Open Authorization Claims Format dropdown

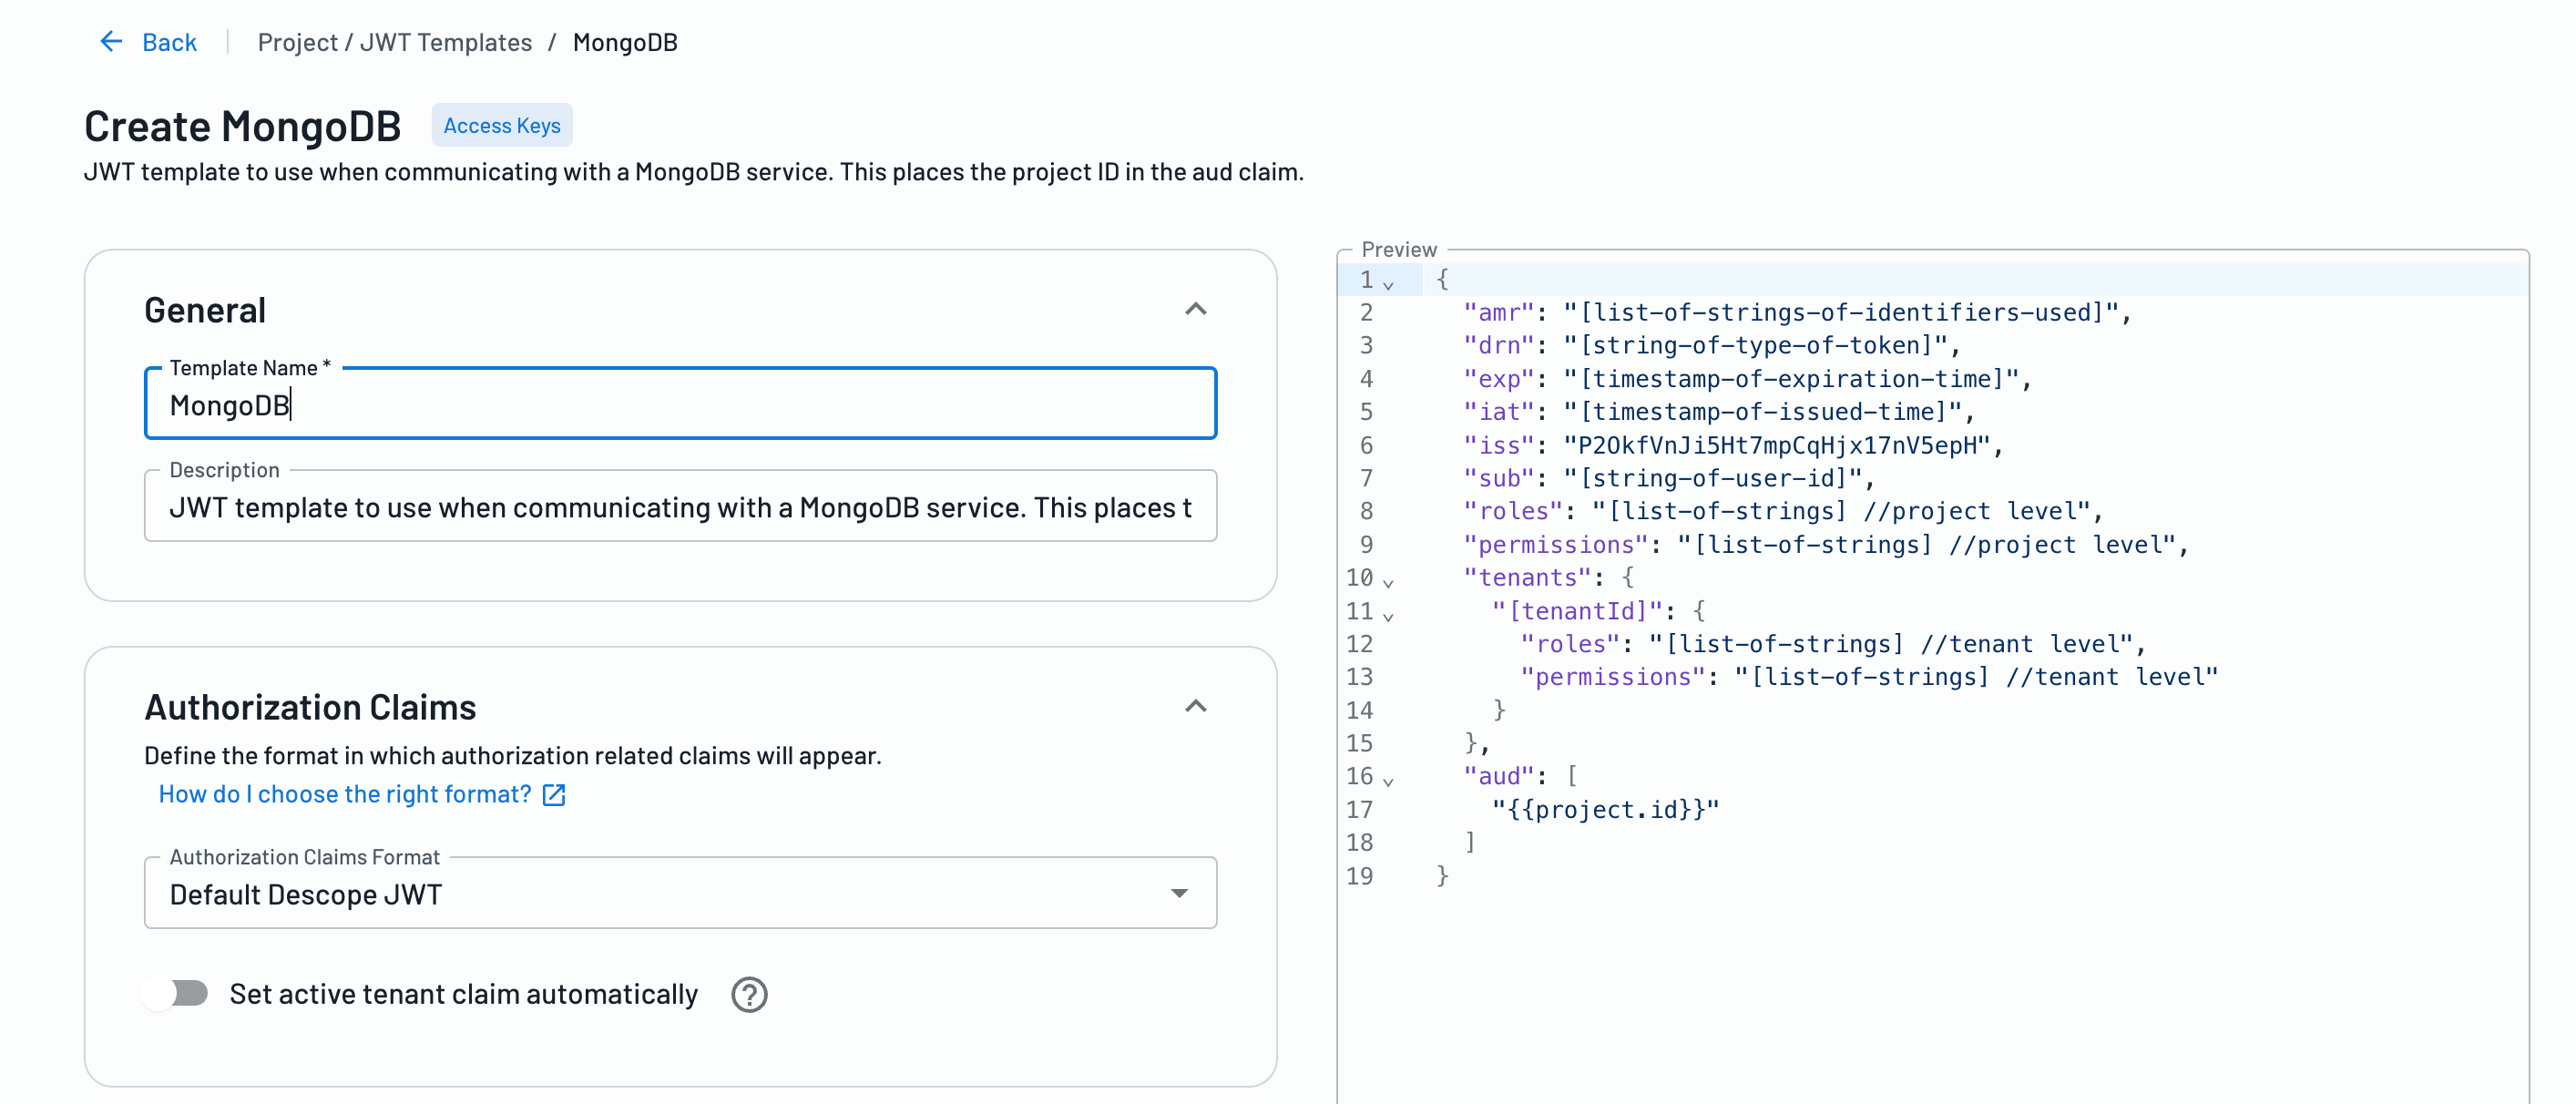[x=680, y=893]
